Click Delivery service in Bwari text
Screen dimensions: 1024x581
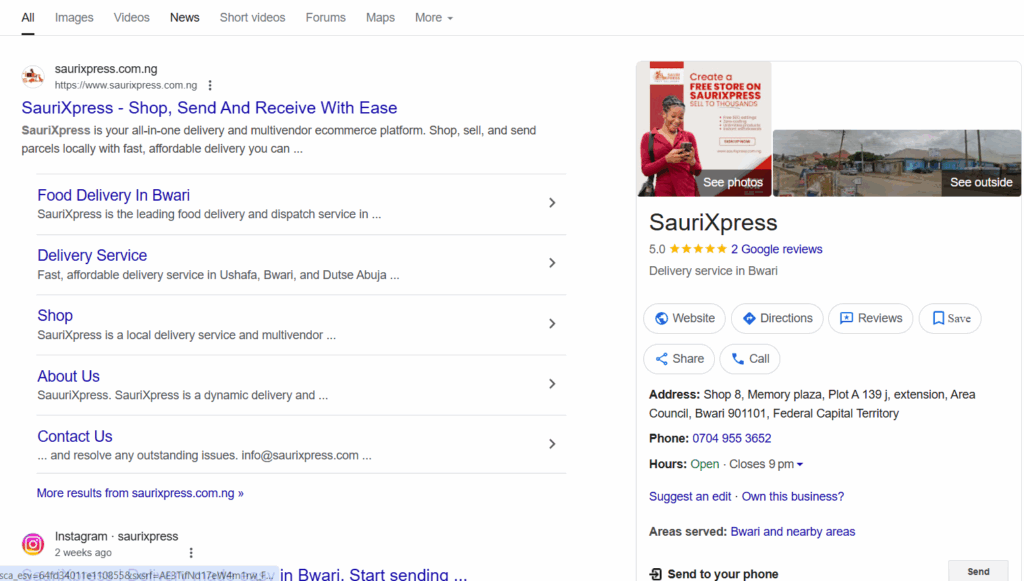coord(713,271)
